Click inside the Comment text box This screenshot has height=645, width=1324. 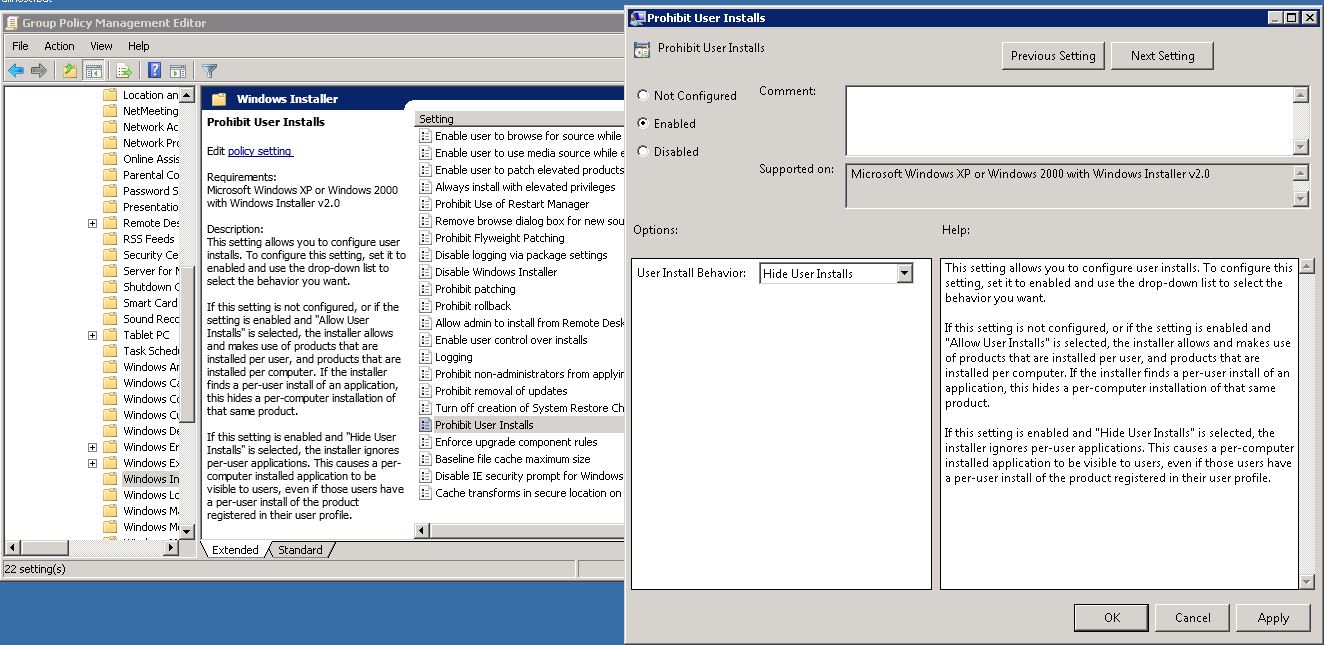pyautogui.click(x=1068, y=121)
